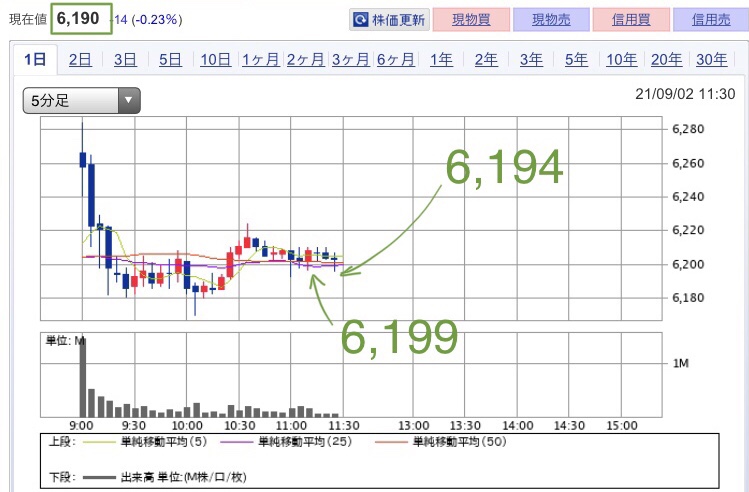
Task: Click the 株価更新 button label
Action: (398, 20)
